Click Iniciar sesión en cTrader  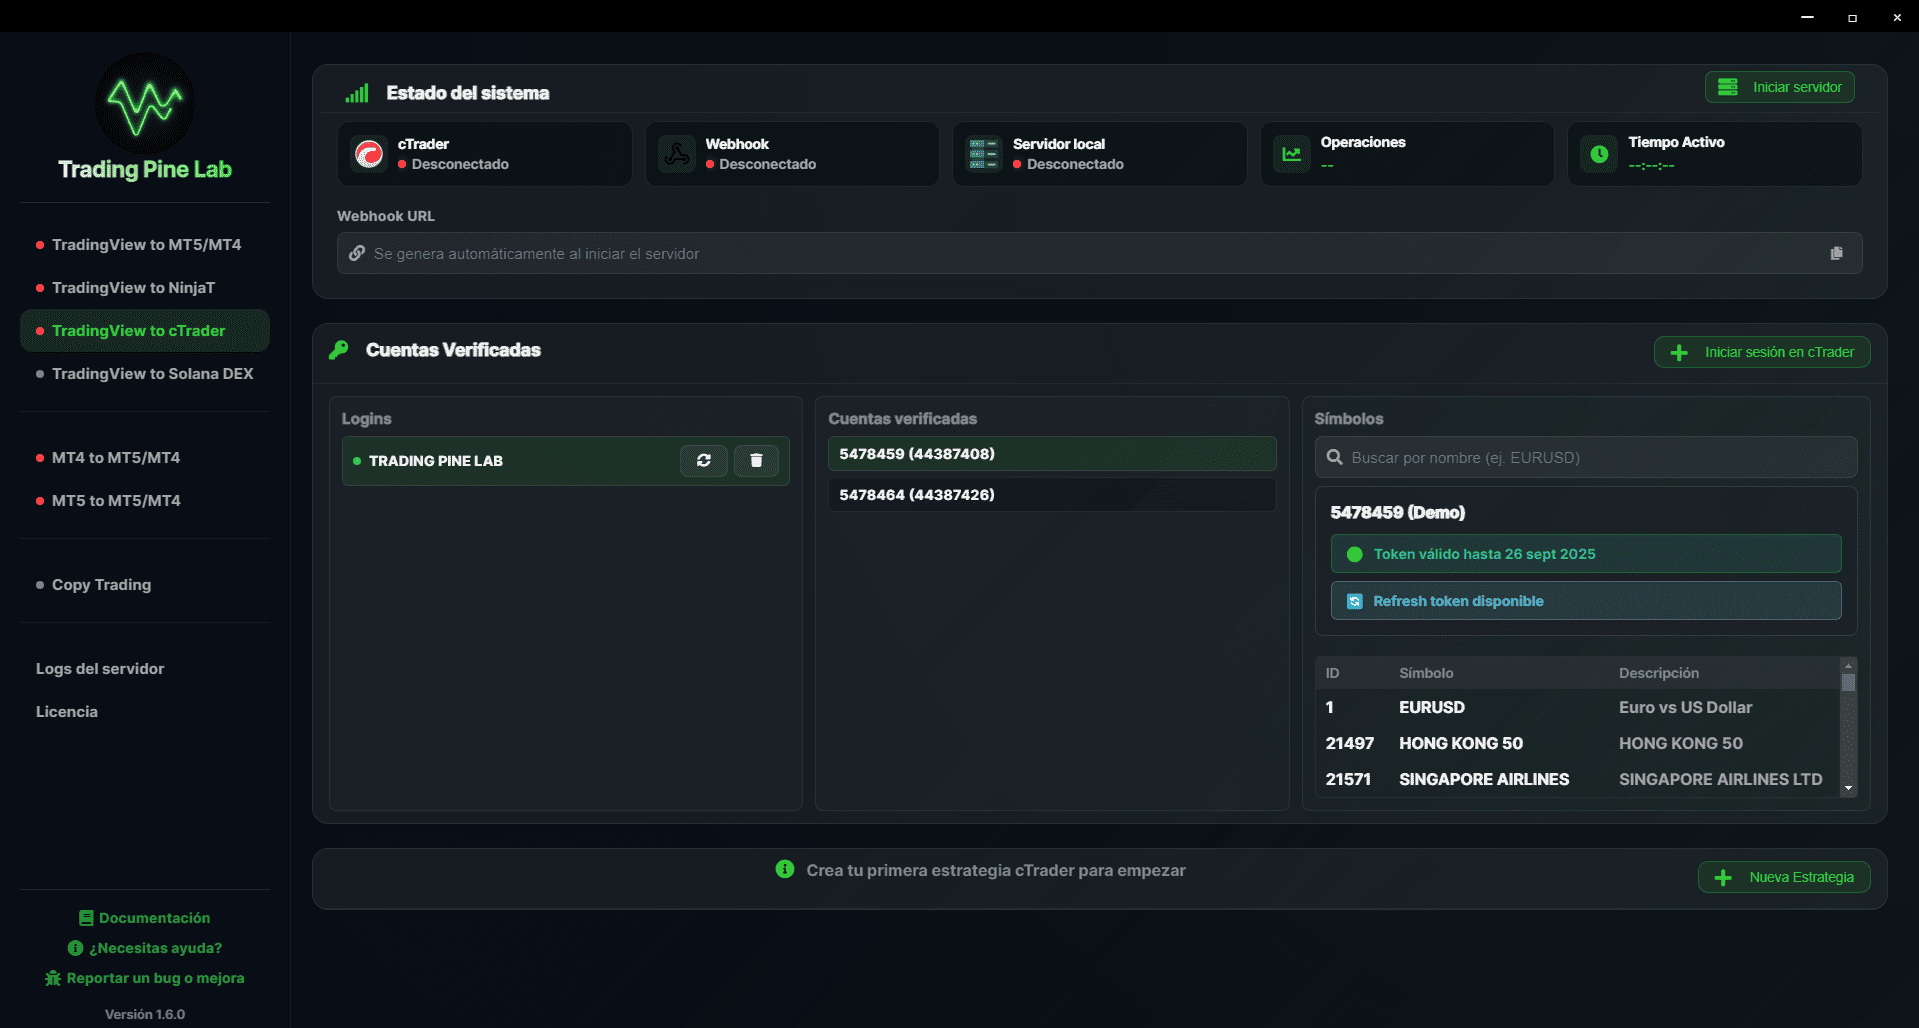tap(1761, 351)
